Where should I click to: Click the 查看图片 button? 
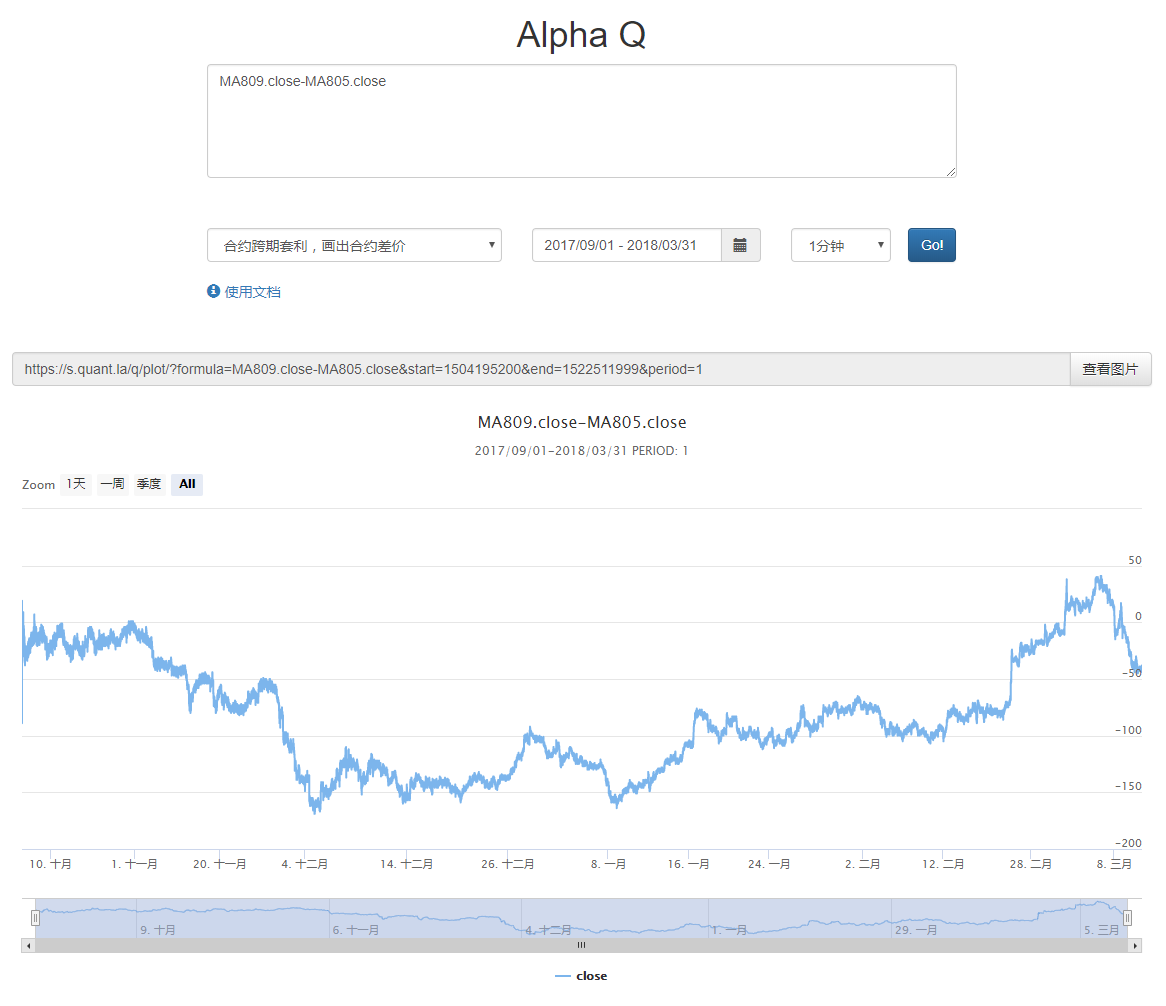(1110, 369)
